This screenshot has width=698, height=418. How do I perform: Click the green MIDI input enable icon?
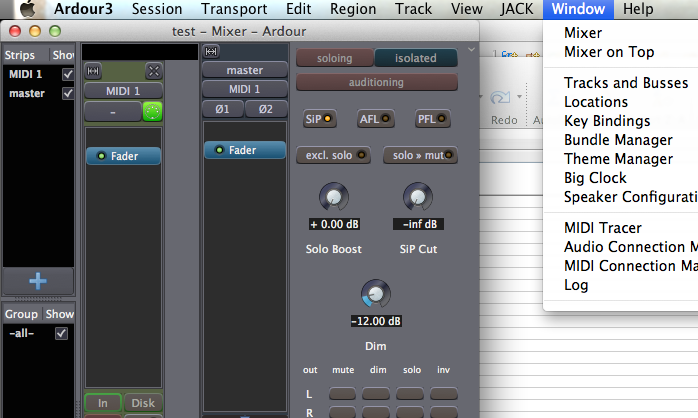click(x=152, y=111)
